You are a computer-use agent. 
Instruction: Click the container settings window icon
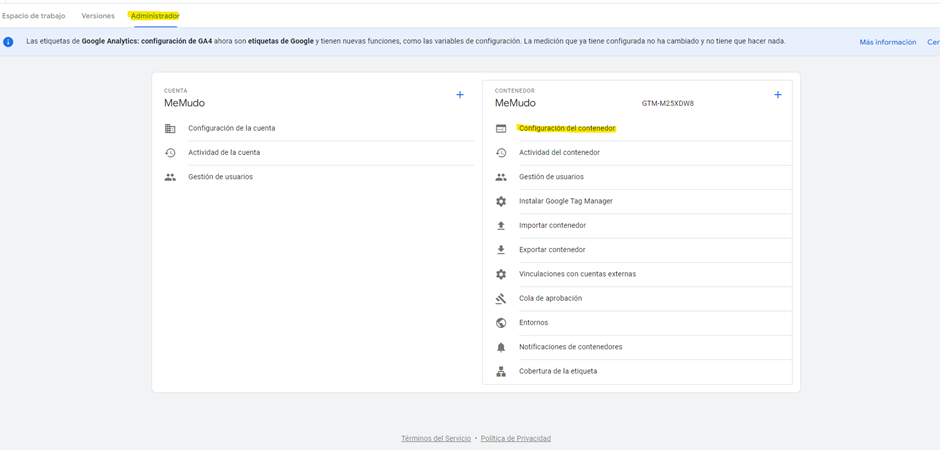tap(501, 128)
